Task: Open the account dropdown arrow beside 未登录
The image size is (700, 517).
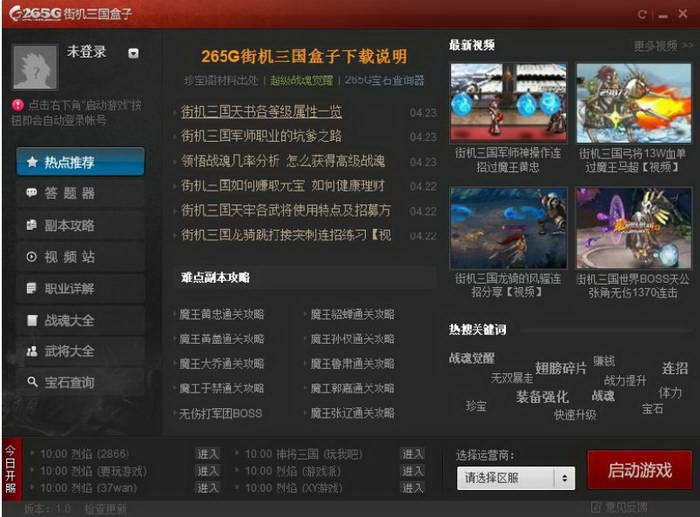Action: pos(133,54)
